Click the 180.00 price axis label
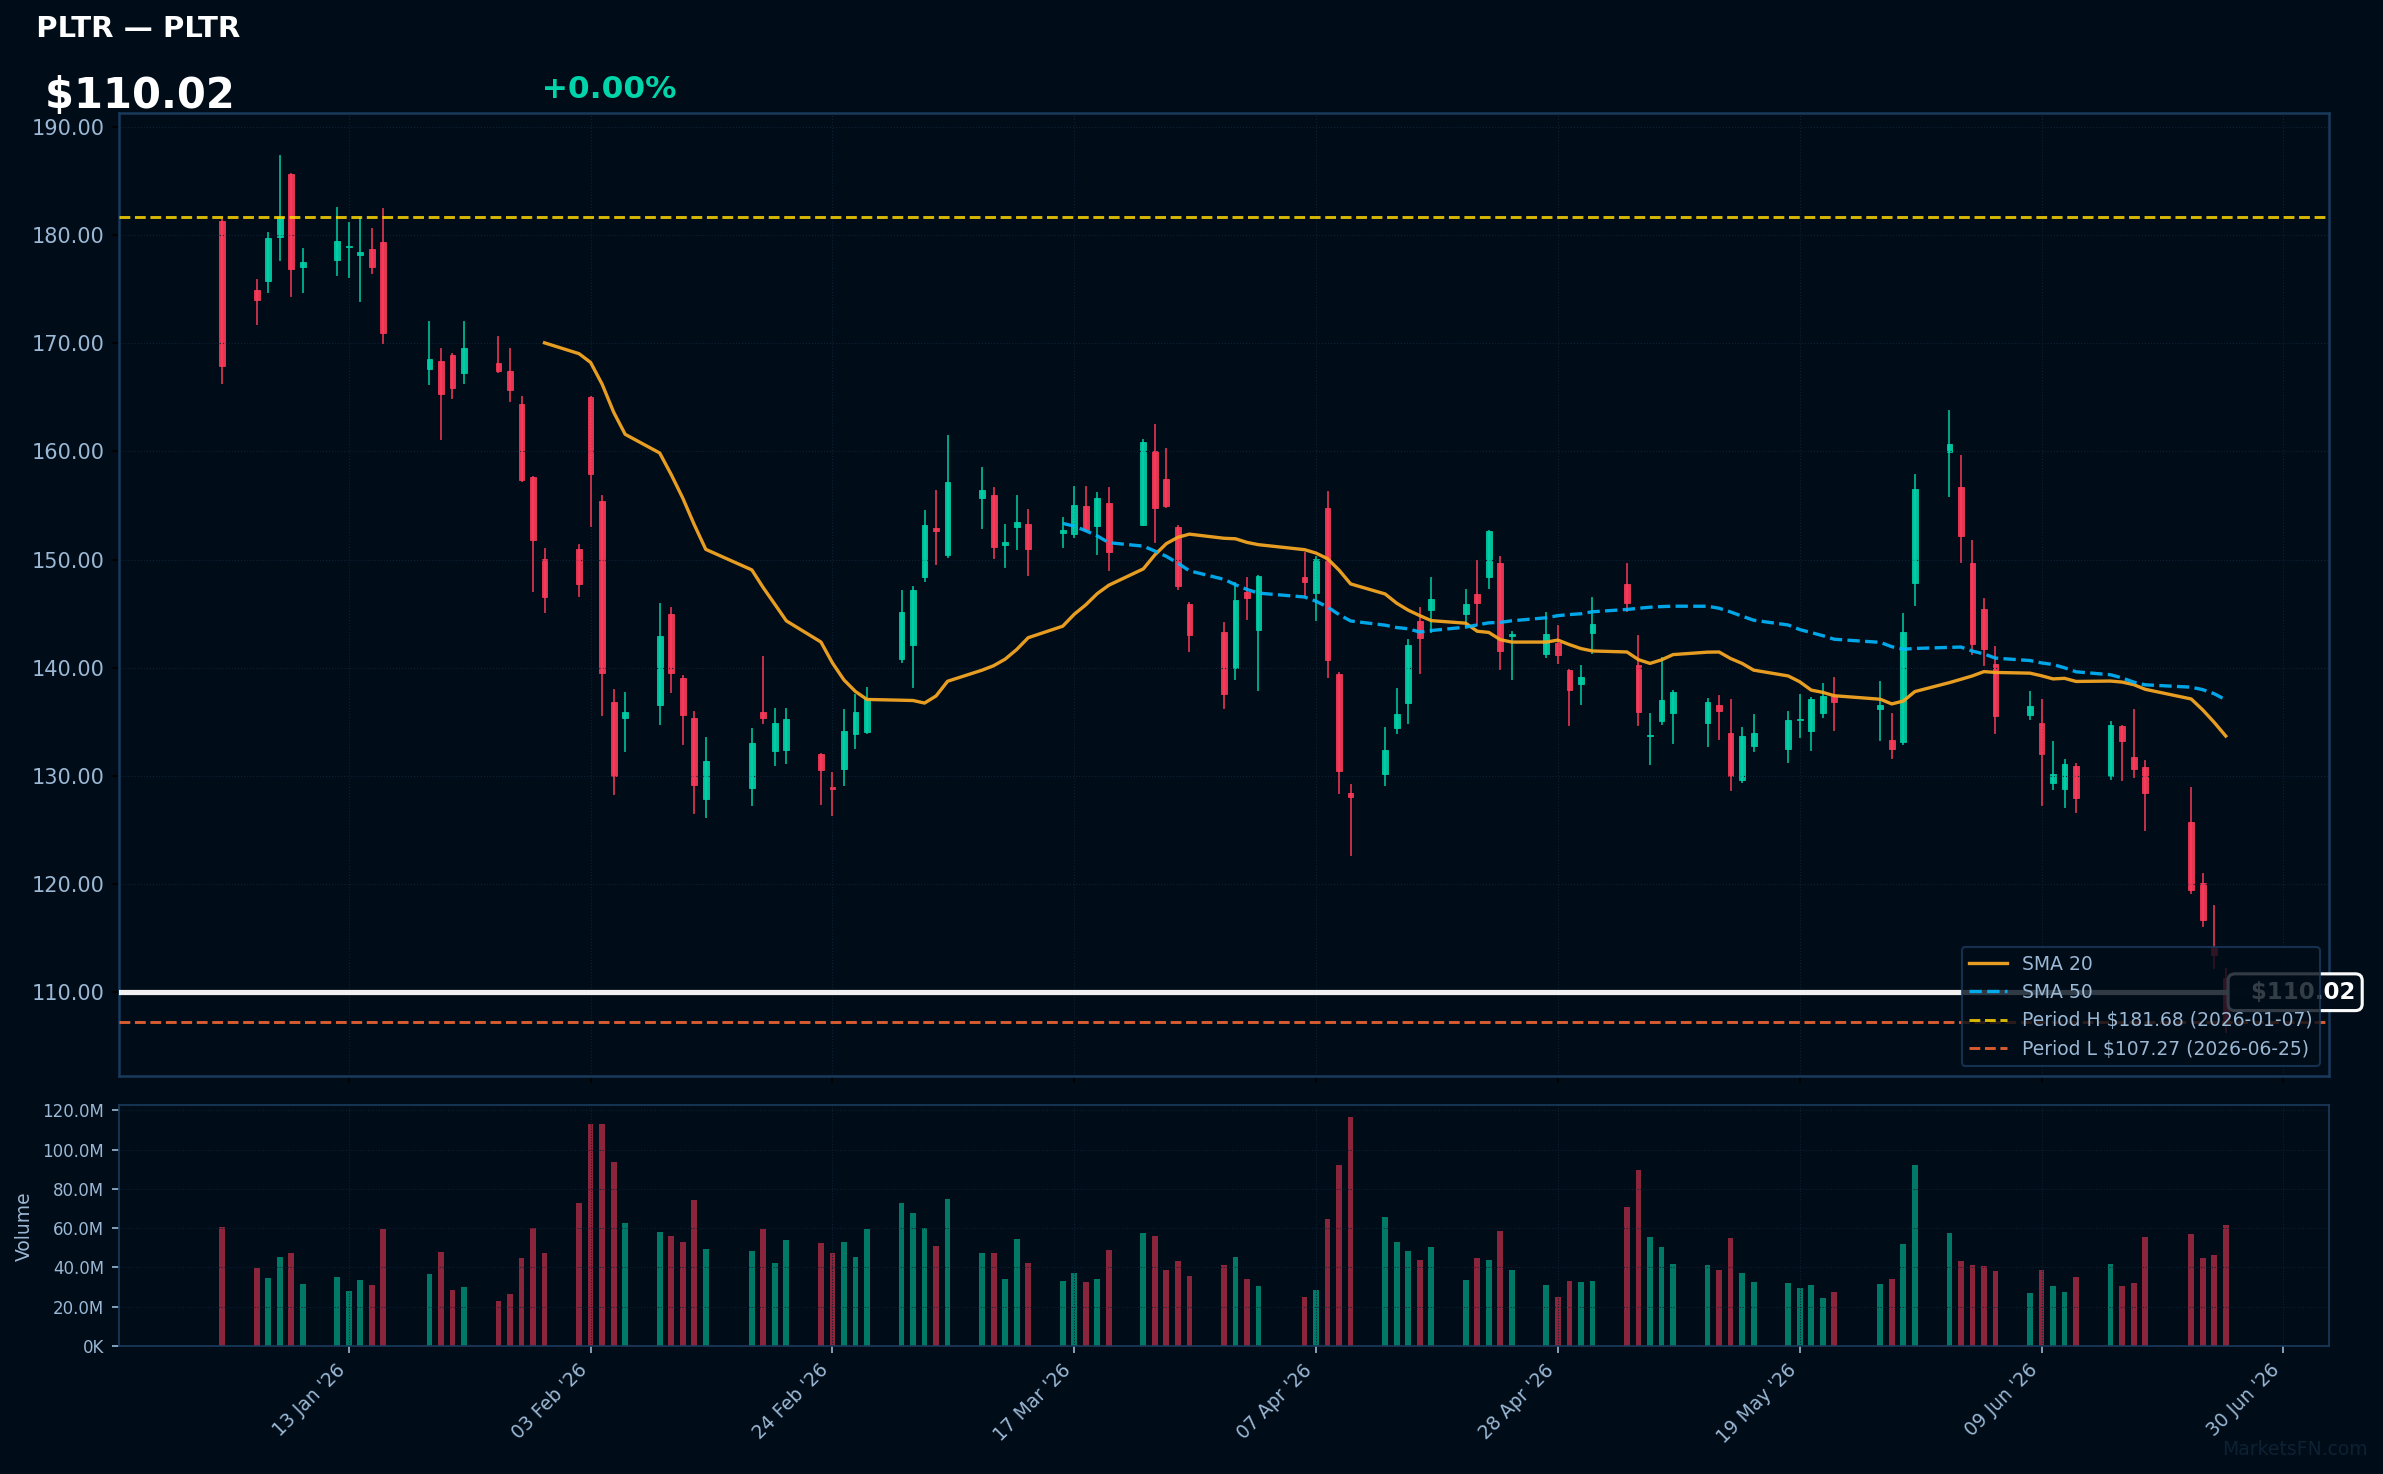Image resolution: width=2383 pixels, height=1474 pixels. click(x=68, y=235)
